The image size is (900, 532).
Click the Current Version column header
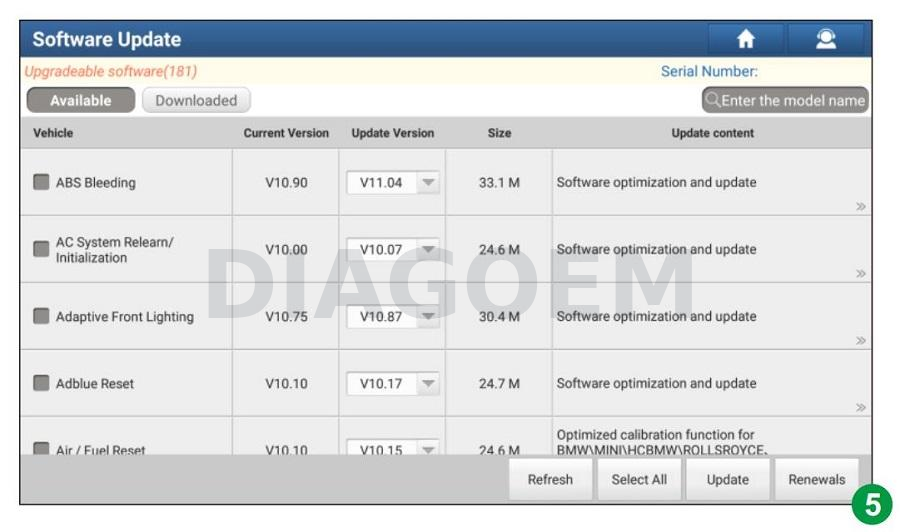(286, 133)
